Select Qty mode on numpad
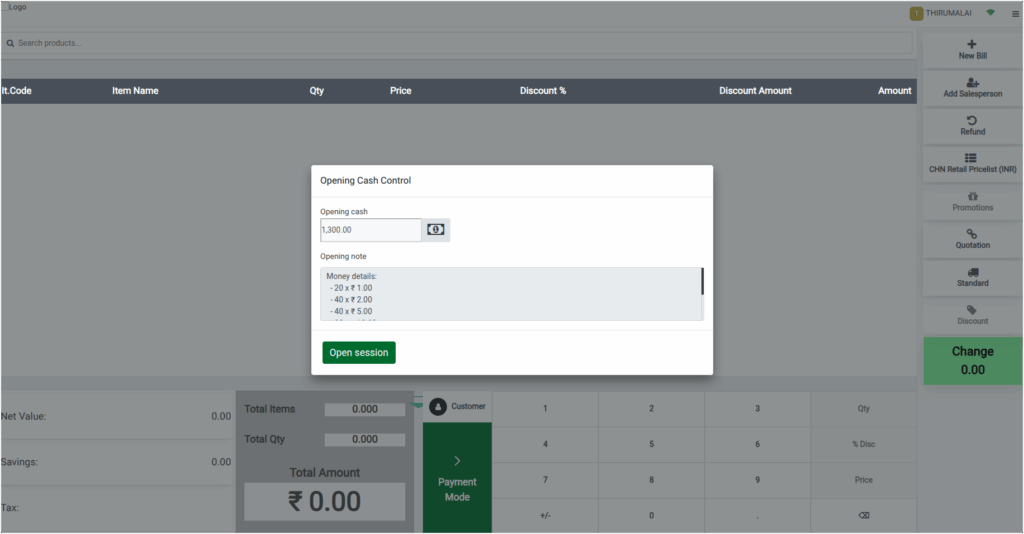Viewport: 1024px width, 534px height. click(x=863, y=409)
